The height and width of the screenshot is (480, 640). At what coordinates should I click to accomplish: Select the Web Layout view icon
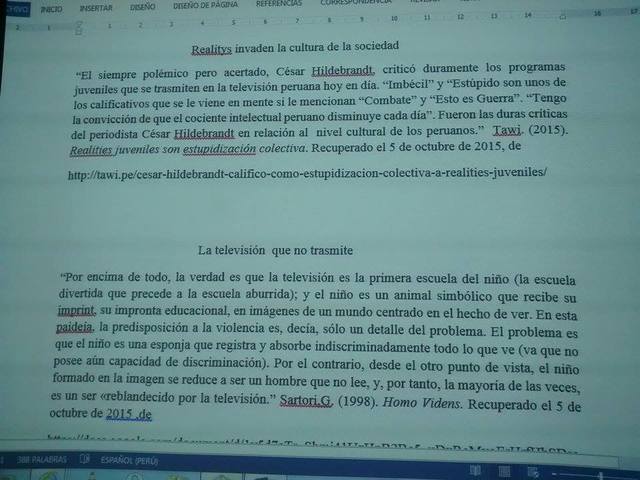click(x=533, y=472)
